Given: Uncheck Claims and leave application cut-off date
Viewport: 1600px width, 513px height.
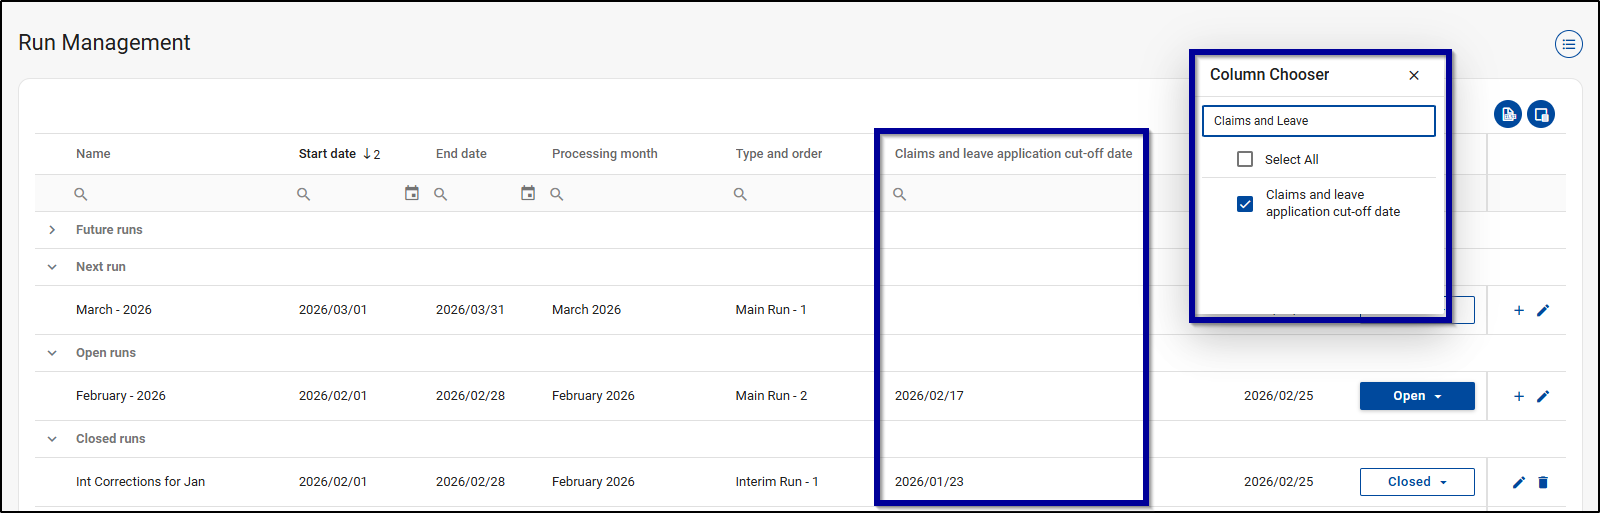Looking at the screenshot, I should 1245,204.
